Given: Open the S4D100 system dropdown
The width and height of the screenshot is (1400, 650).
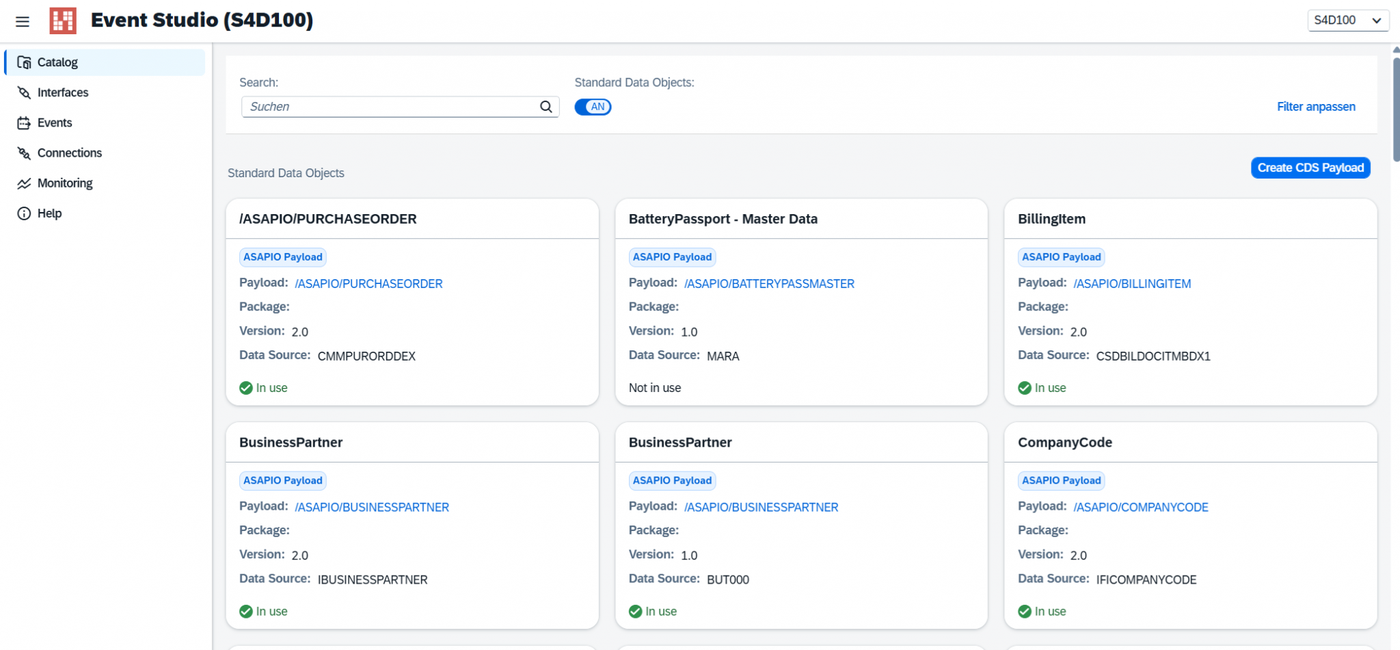Looking at the screenshot, I should point(1348,20).
